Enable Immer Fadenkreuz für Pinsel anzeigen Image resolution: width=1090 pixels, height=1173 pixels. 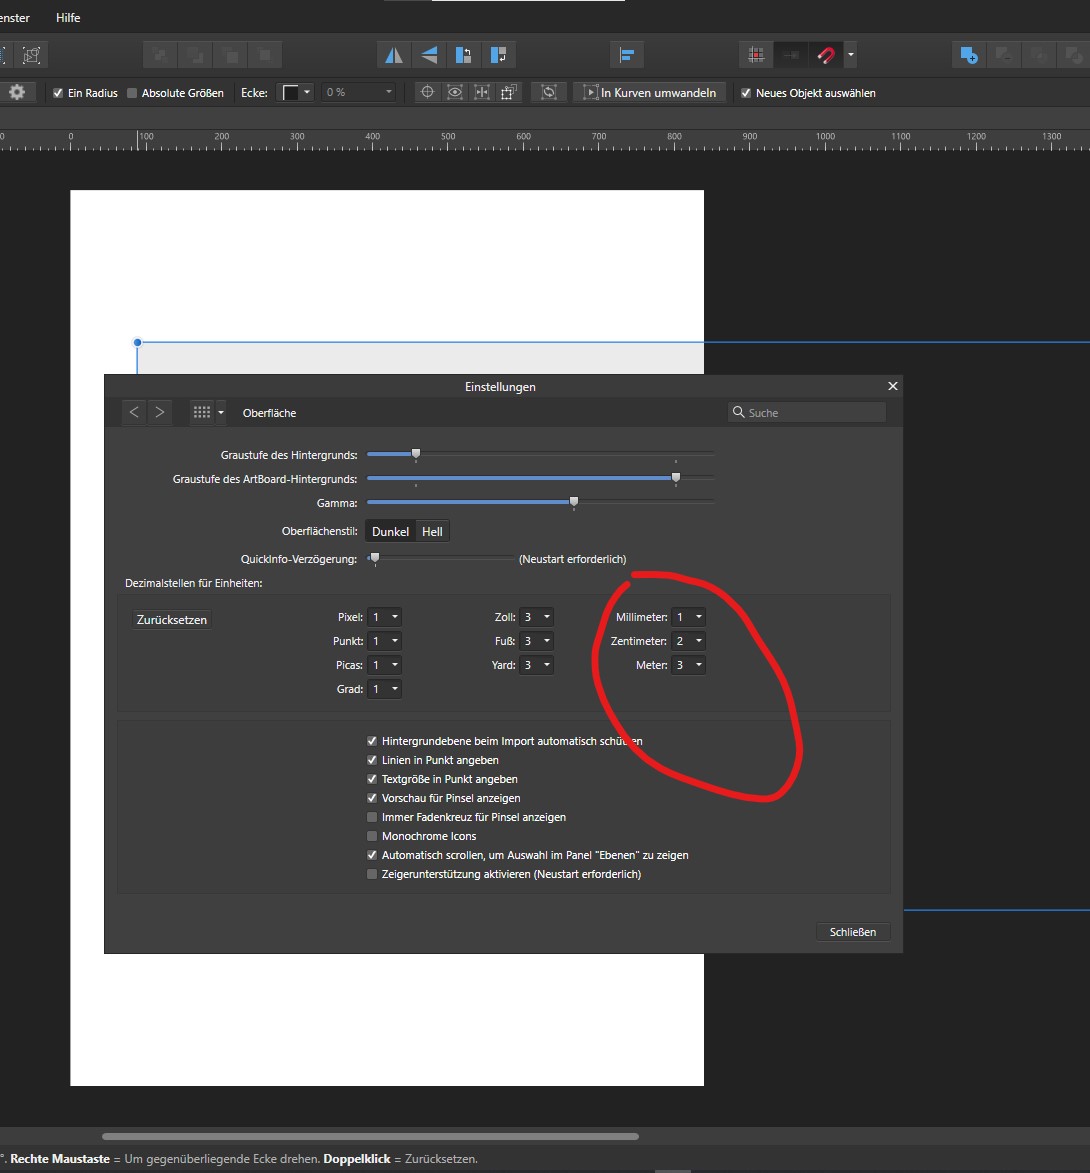(372, 817)
